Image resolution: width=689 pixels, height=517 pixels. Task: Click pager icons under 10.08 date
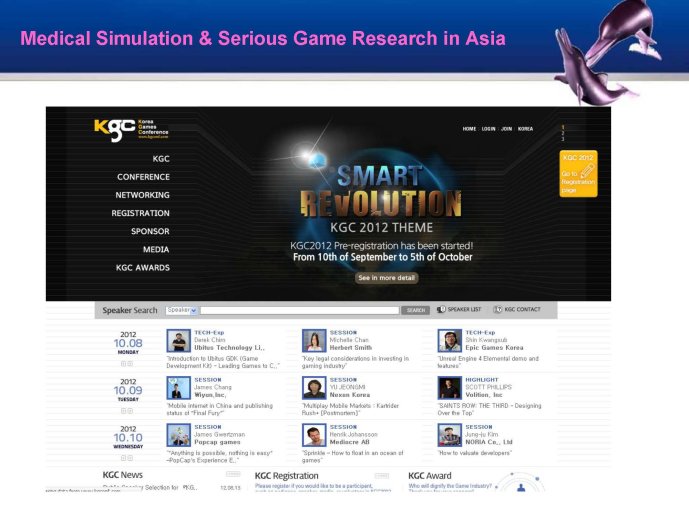(127, 364)
